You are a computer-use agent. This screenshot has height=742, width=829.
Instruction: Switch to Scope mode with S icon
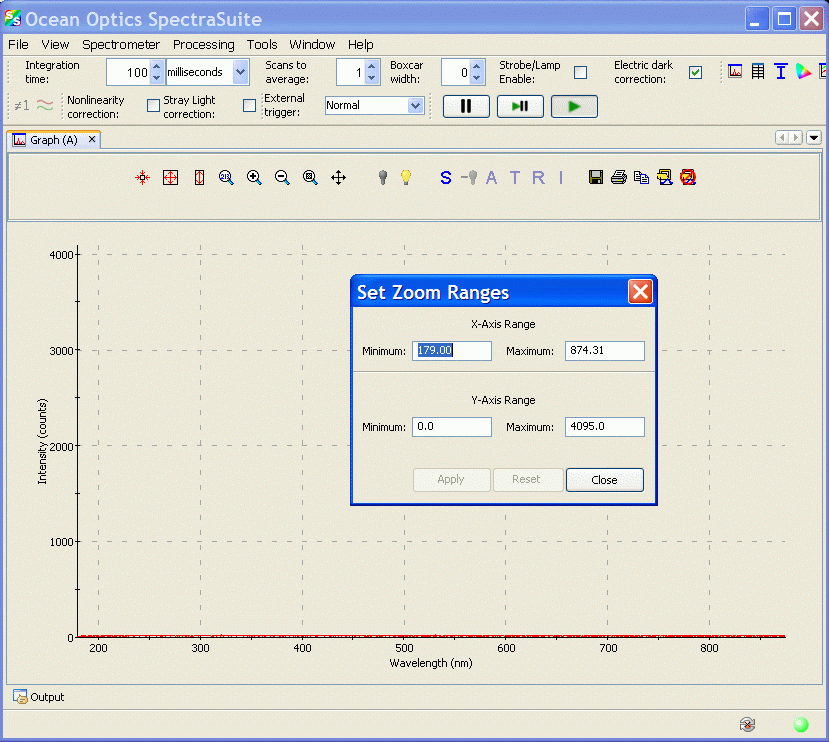[446, 178]
